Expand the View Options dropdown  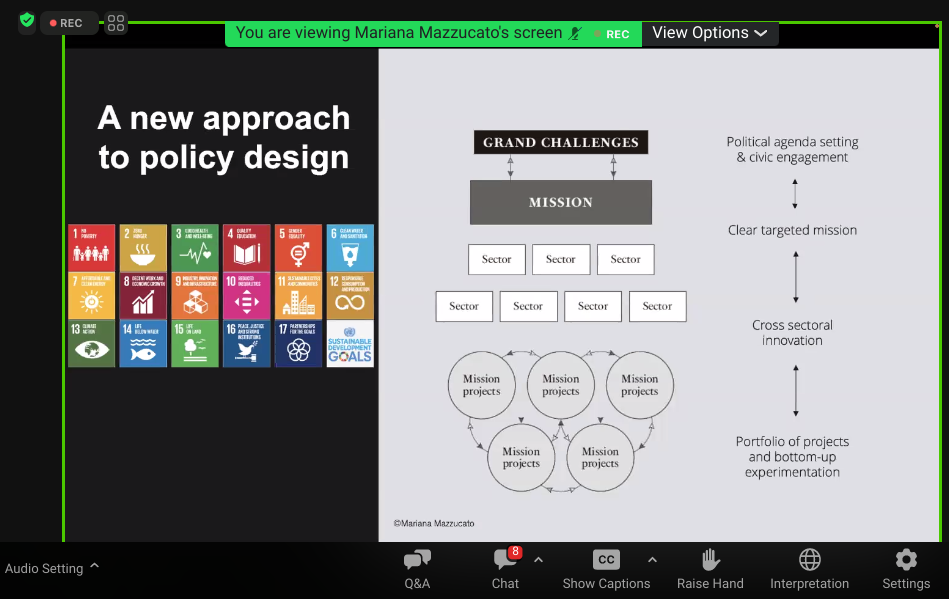709,33
